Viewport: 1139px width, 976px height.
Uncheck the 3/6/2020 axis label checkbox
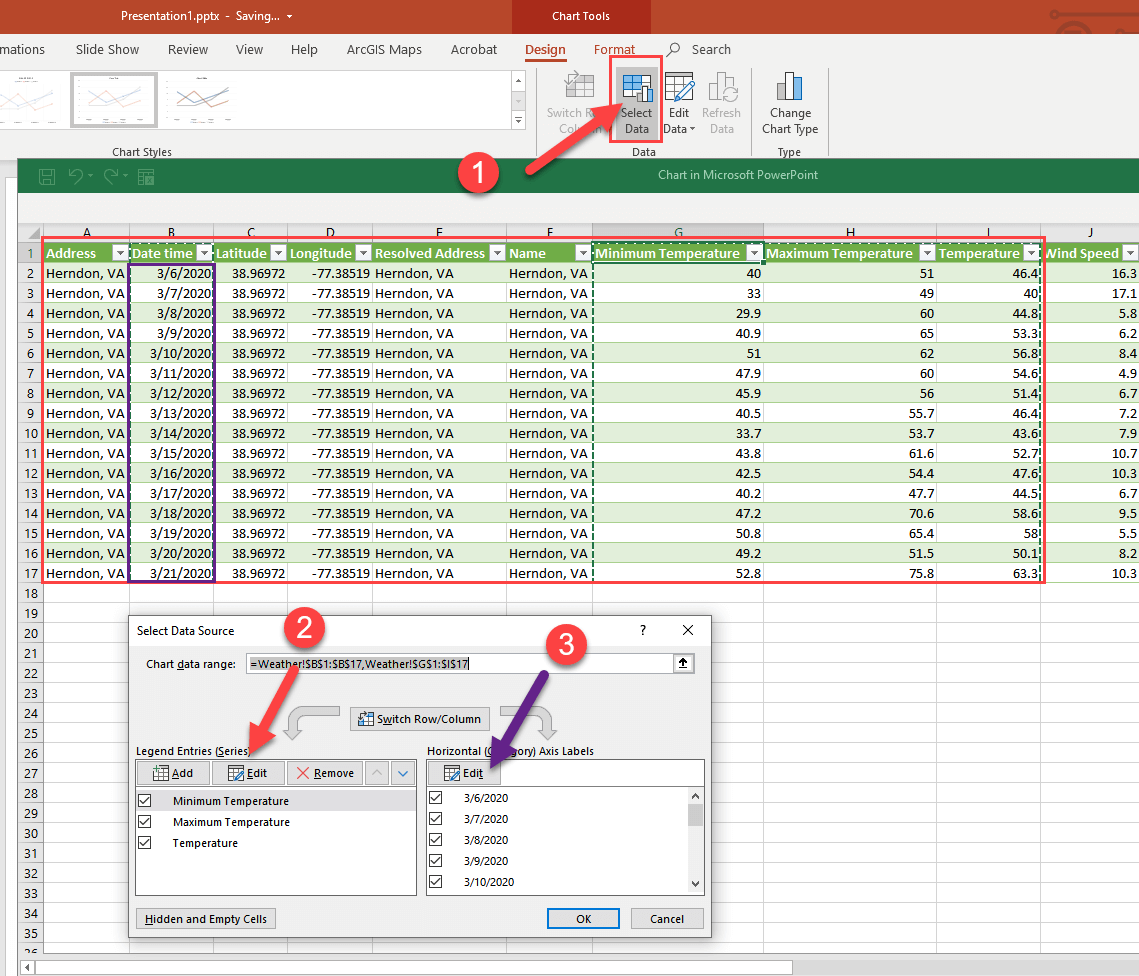[x=435, y=798]
